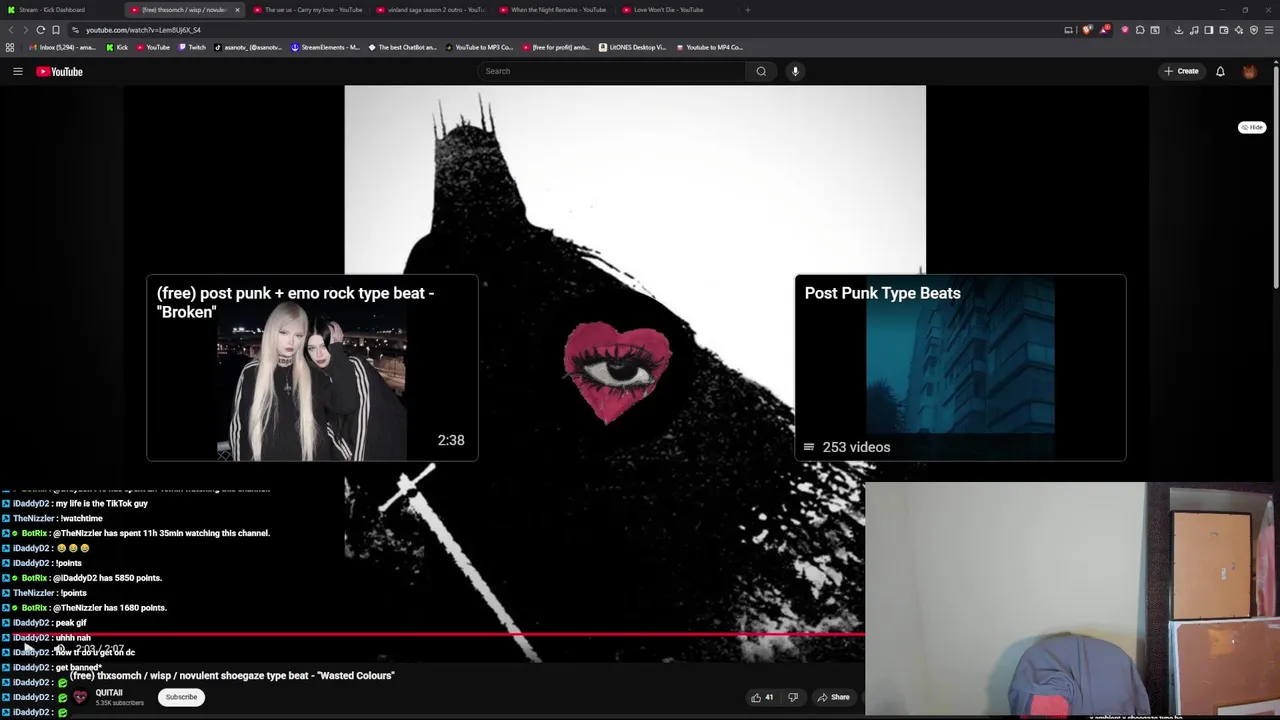This screenshot has height=720, width=1280.
Task: Open the Youtube to MP4 Converter bookmark
Action: point(709,47)
